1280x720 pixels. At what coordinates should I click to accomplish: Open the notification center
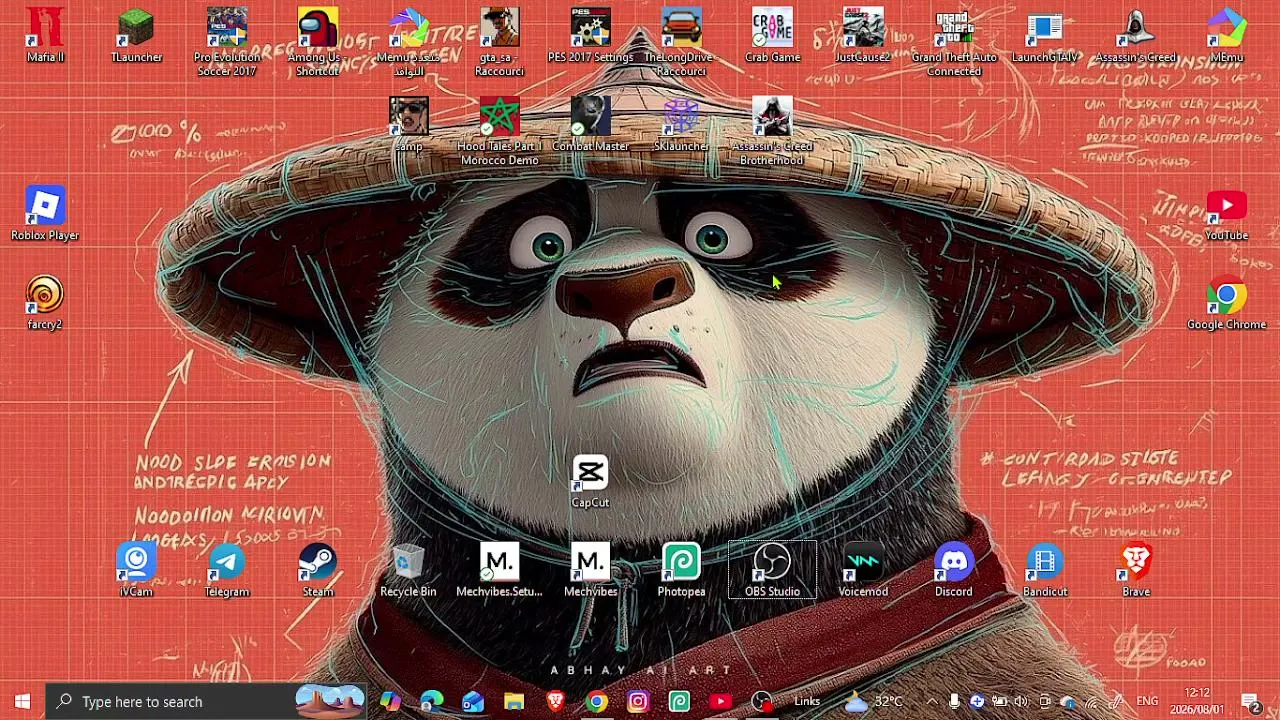(x=1250, y=701)
